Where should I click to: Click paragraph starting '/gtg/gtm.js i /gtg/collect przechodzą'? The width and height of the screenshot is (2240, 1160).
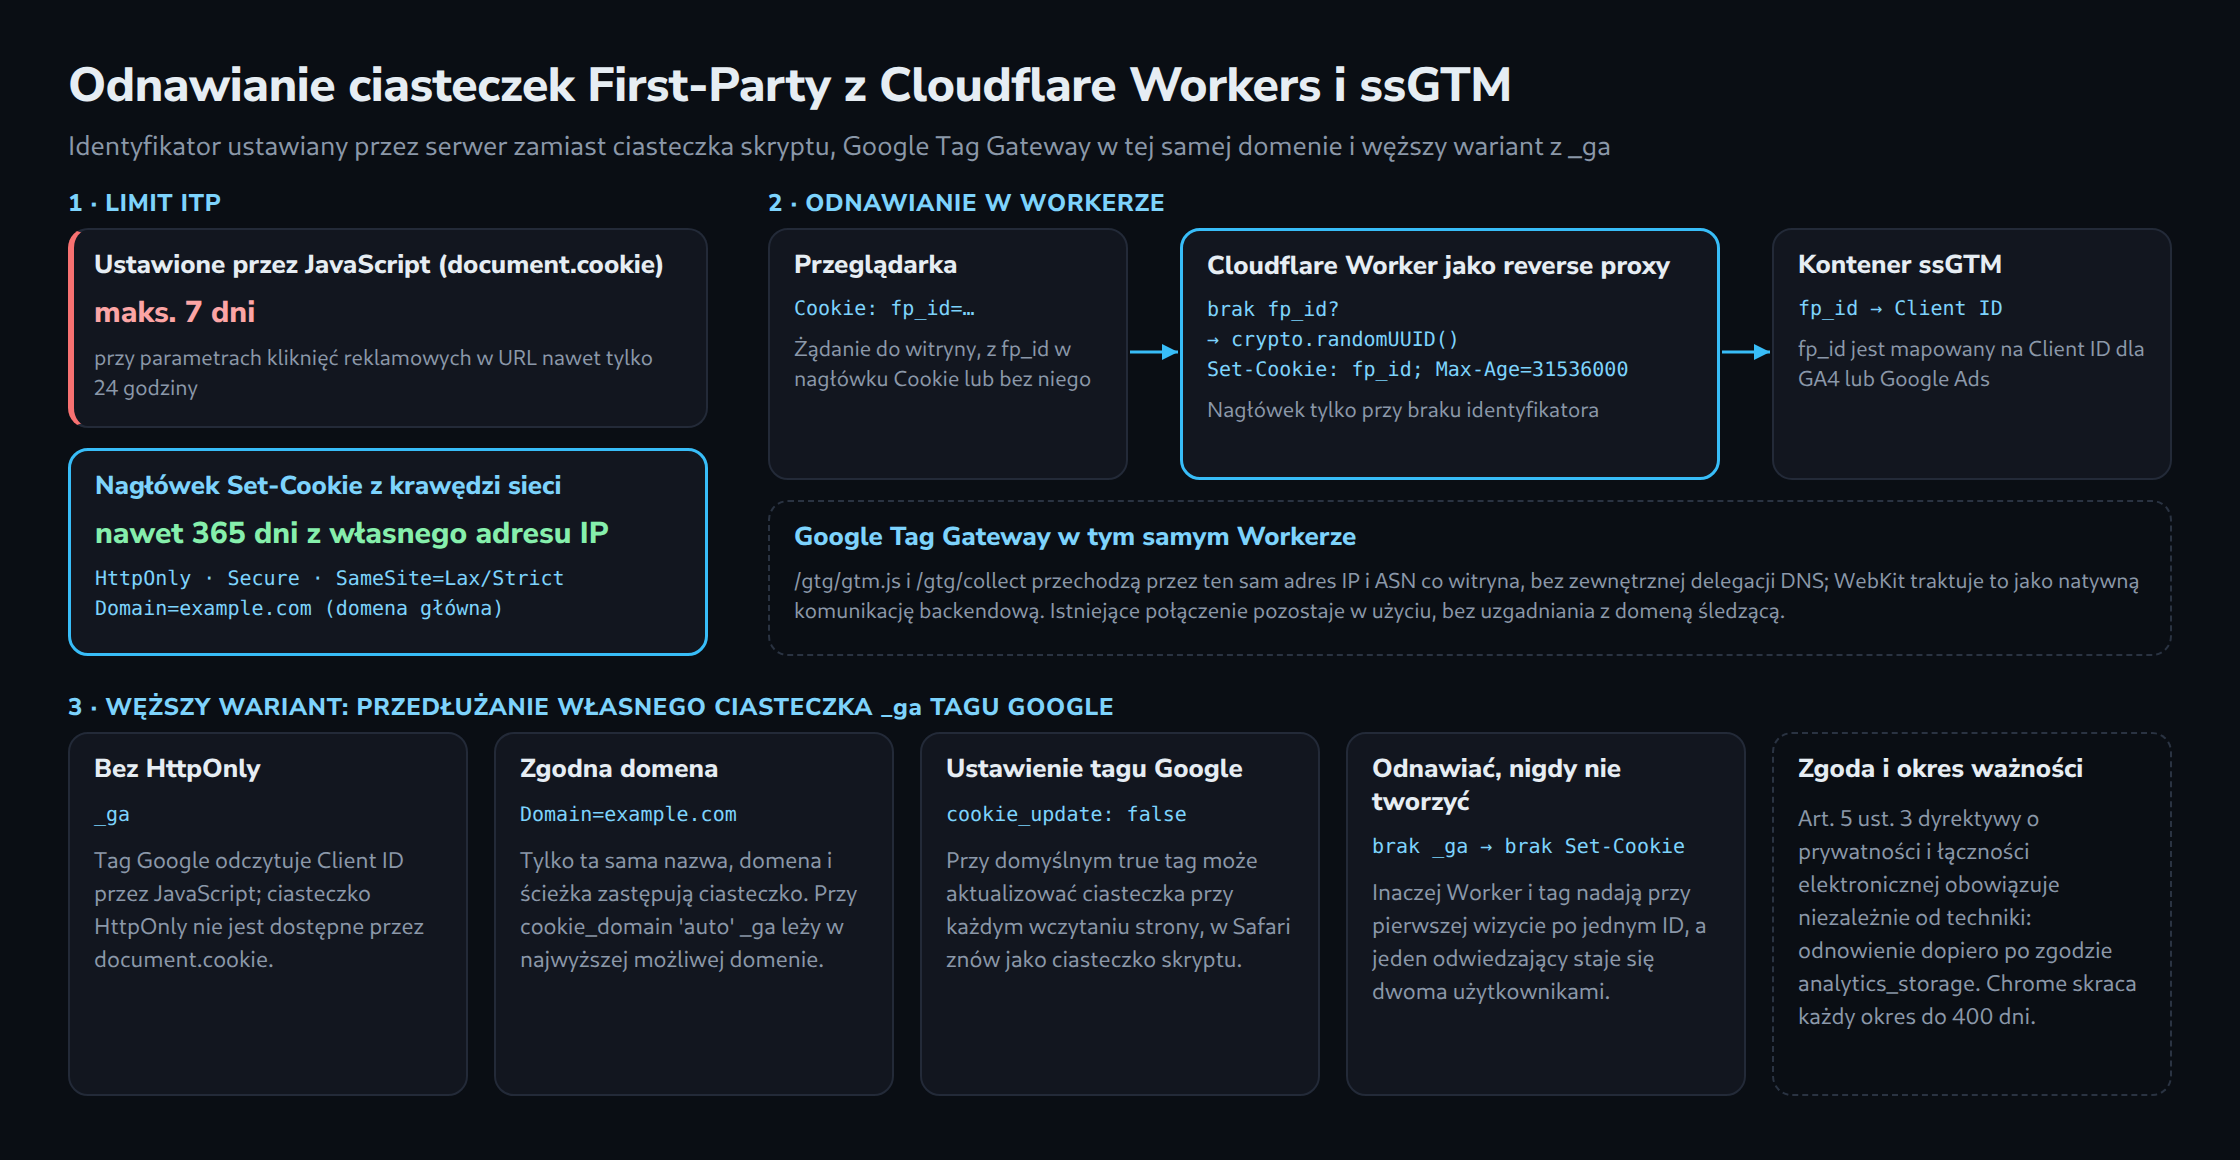pos(1466,595)
